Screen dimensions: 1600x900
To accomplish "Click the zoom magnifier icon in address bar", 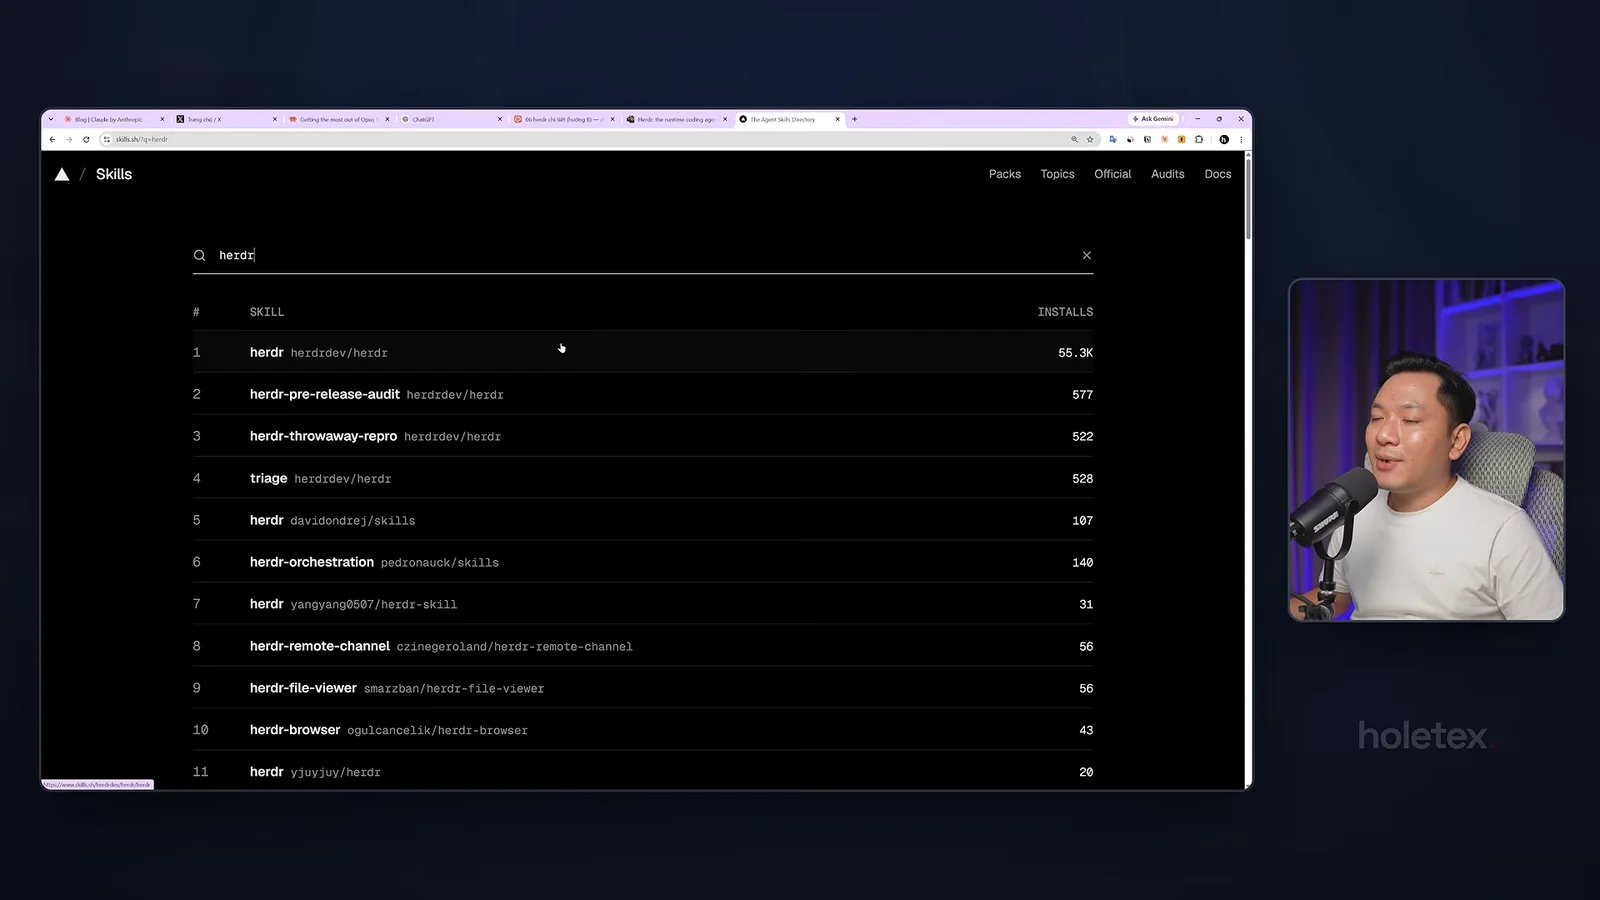I will (1074, 139).
